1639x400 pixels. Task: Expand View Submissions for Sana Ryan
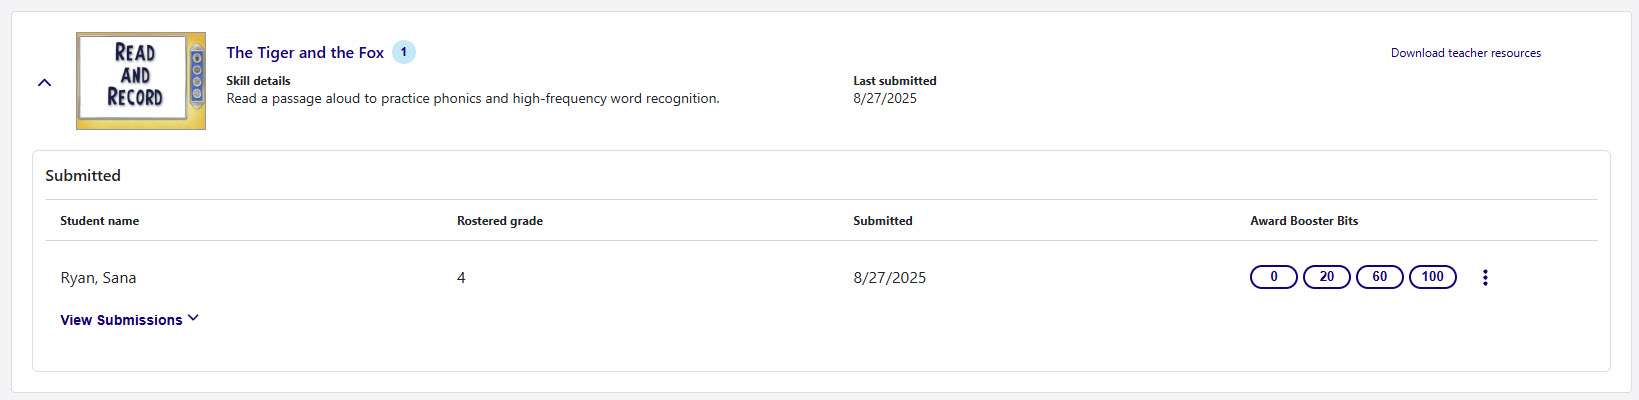[x=121, y=320]
